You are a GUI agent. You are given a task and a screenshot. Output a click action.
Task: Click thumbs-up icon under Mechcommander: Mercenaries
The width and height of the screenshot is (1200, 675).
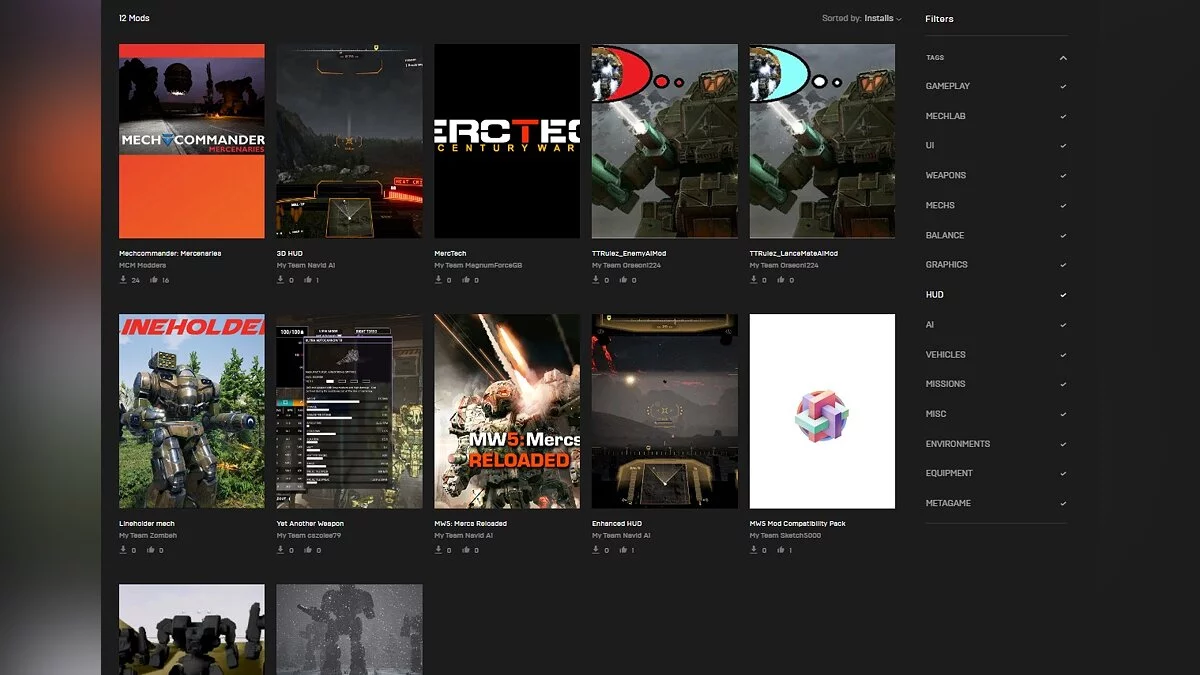tap(155, 280)
